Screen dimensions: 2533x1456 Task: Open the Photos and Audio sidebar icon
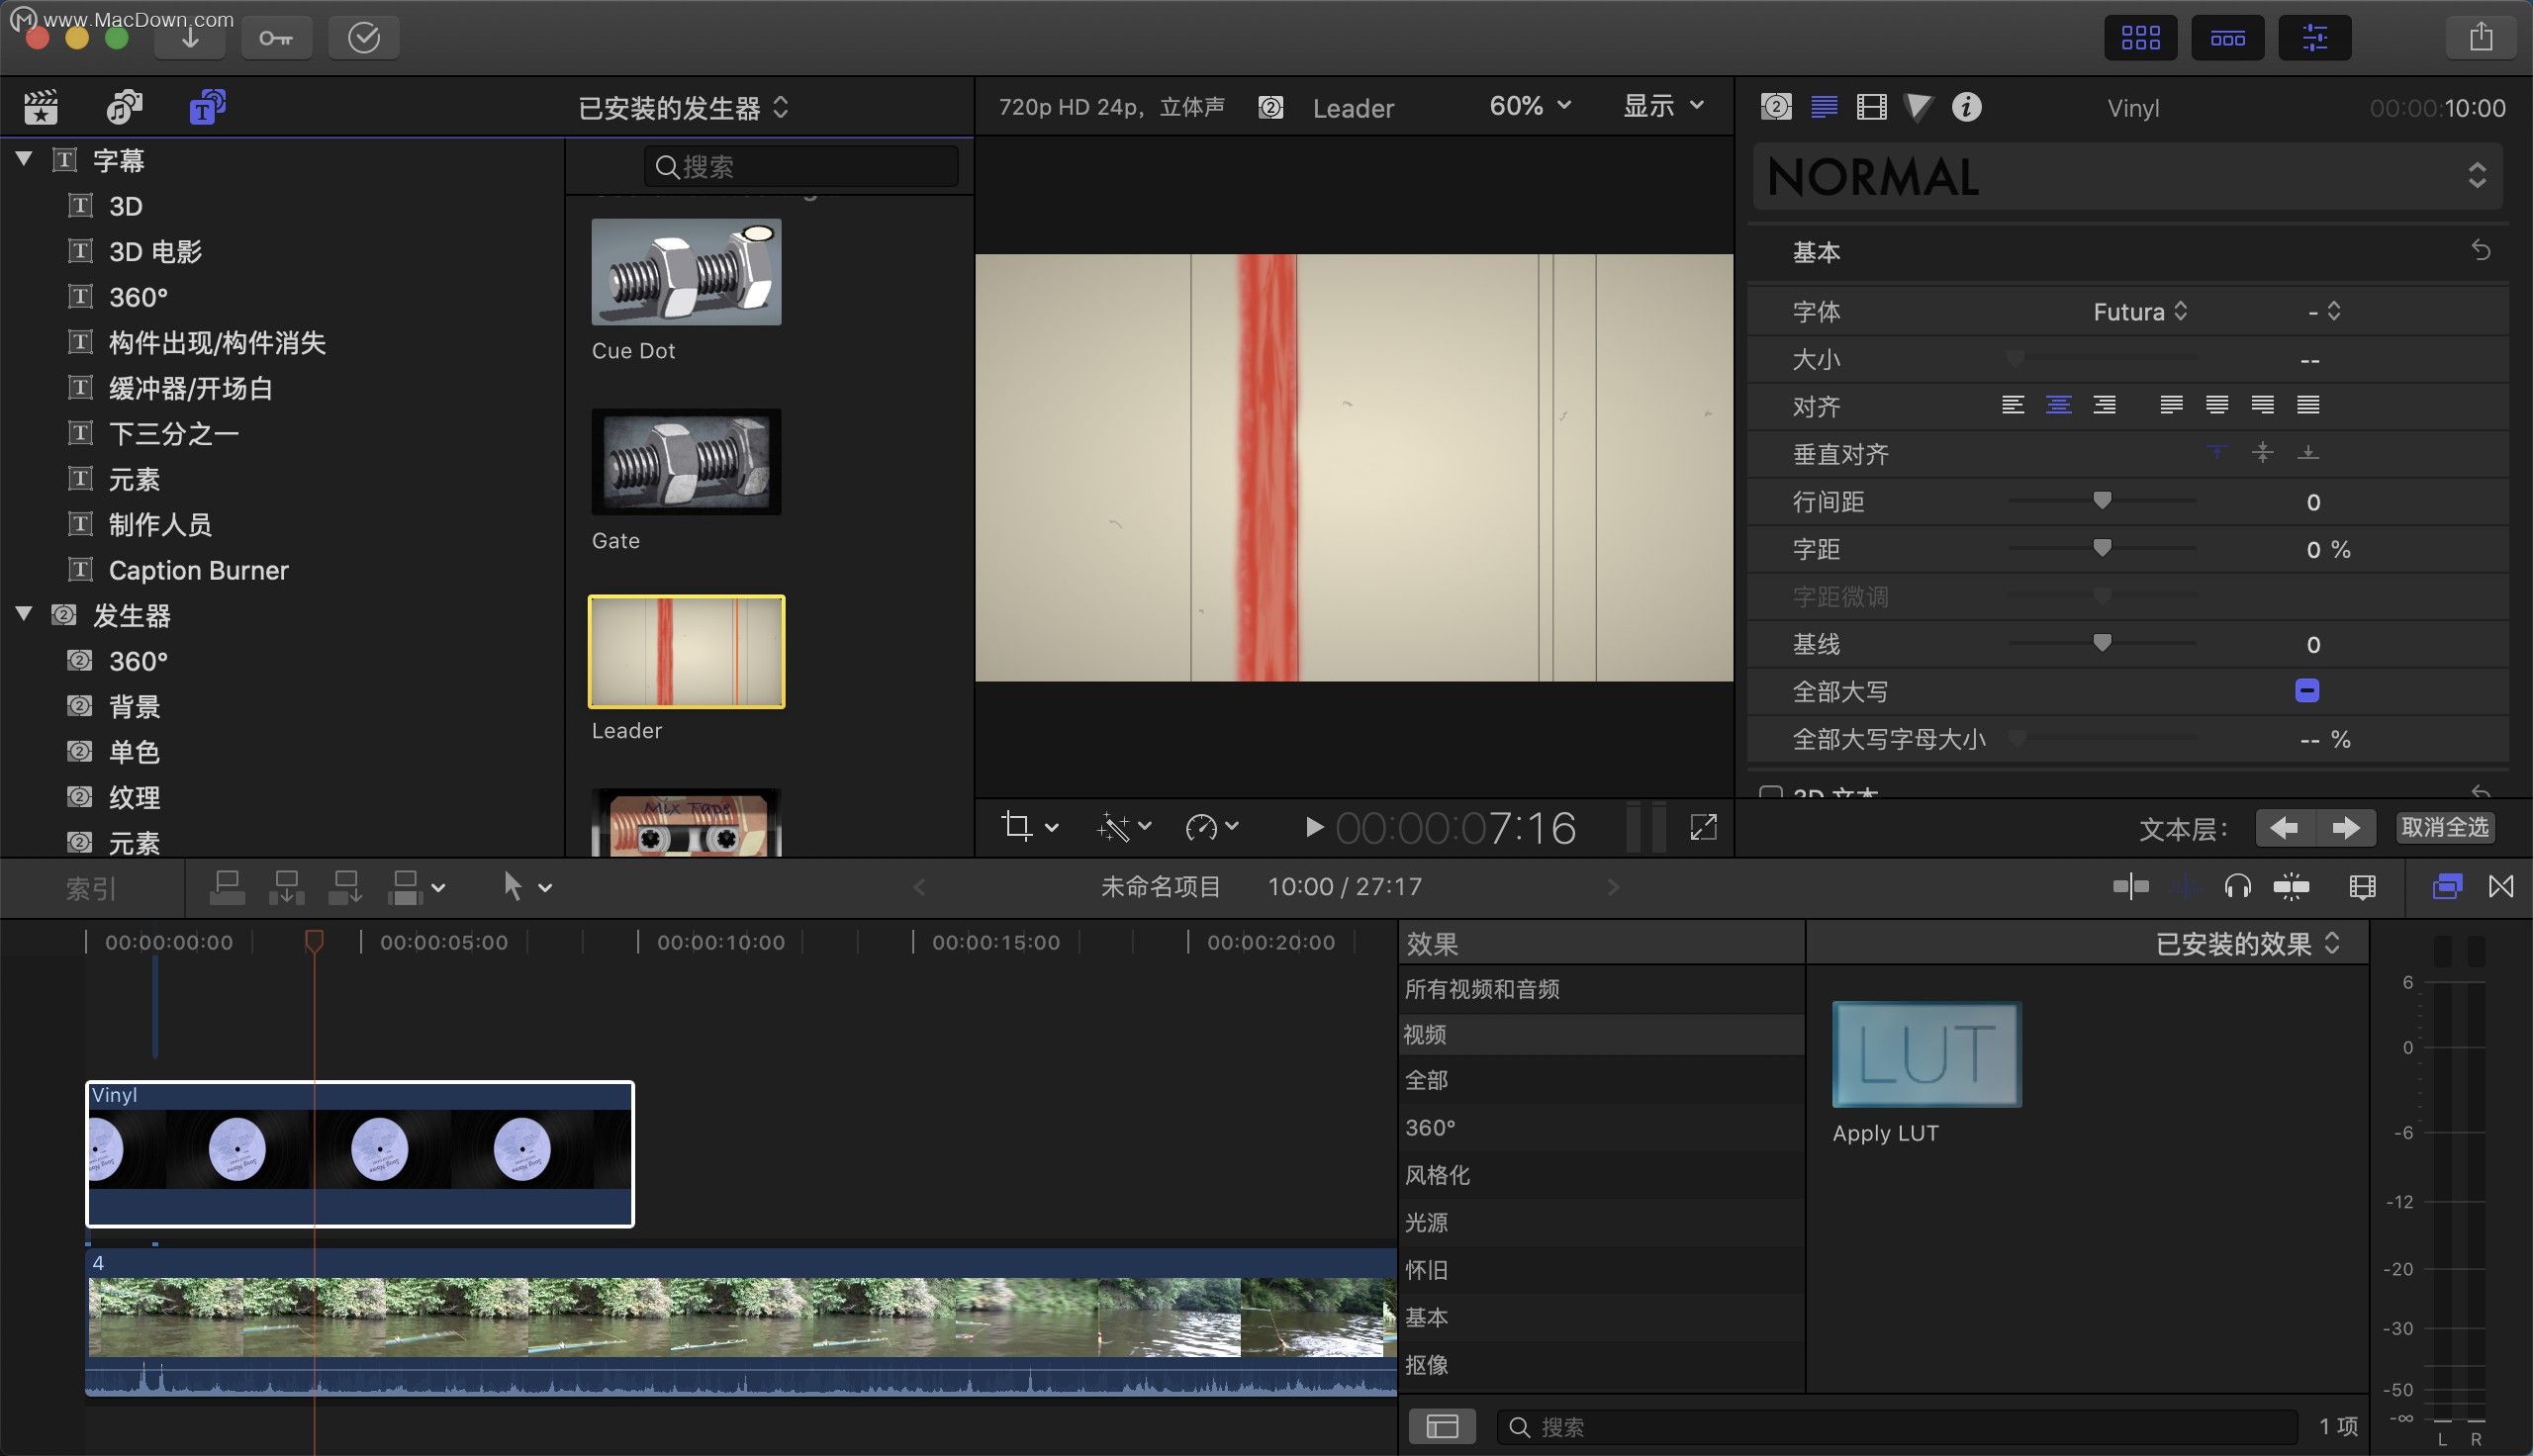[x=124, y=107]
